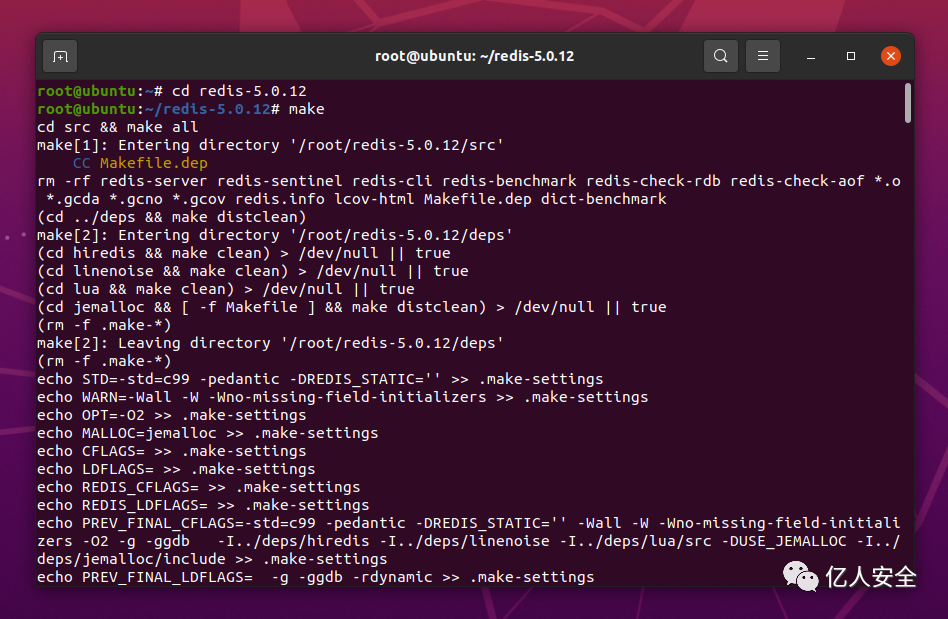948x619 pixels.
Task: Click the 'echo REDIS_LDFLAGS=' line
Action: pyautogui.click(x=203, y=505)
